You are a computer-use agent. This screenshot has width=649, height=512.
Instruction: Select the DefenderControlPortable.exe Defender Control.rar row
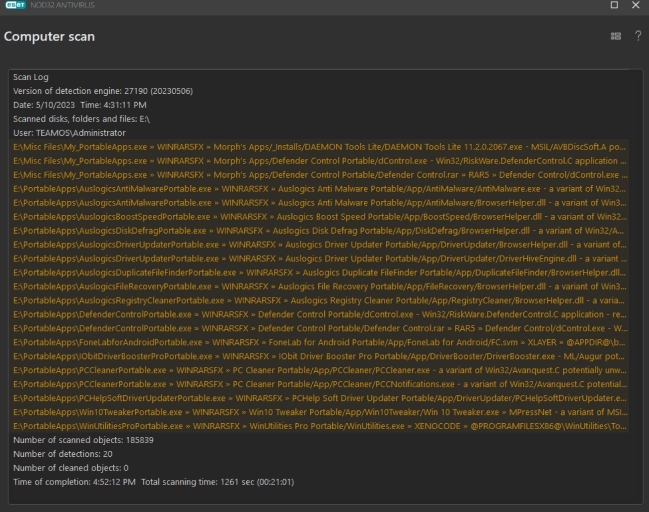coord(320,328)
